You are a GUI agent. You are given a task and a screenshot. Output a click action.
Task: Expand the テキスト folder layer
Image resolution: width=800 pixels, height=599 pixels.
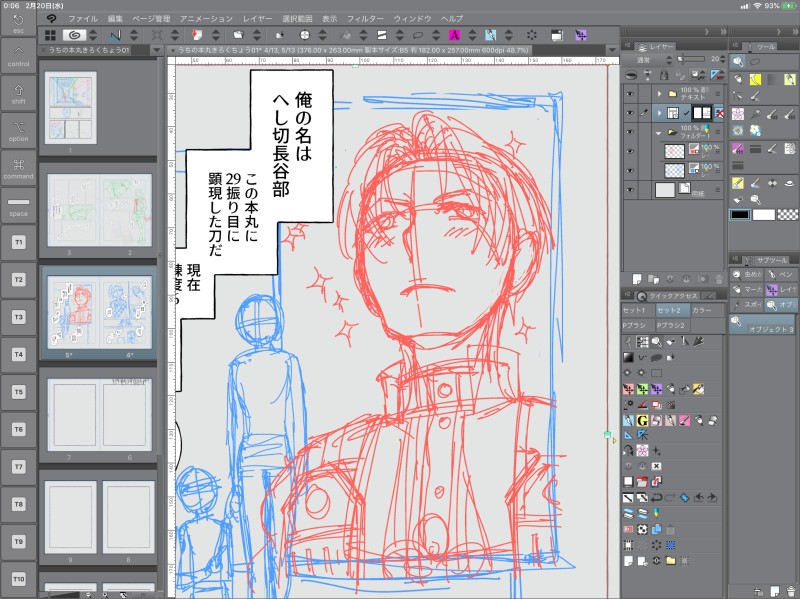[659, 94]
